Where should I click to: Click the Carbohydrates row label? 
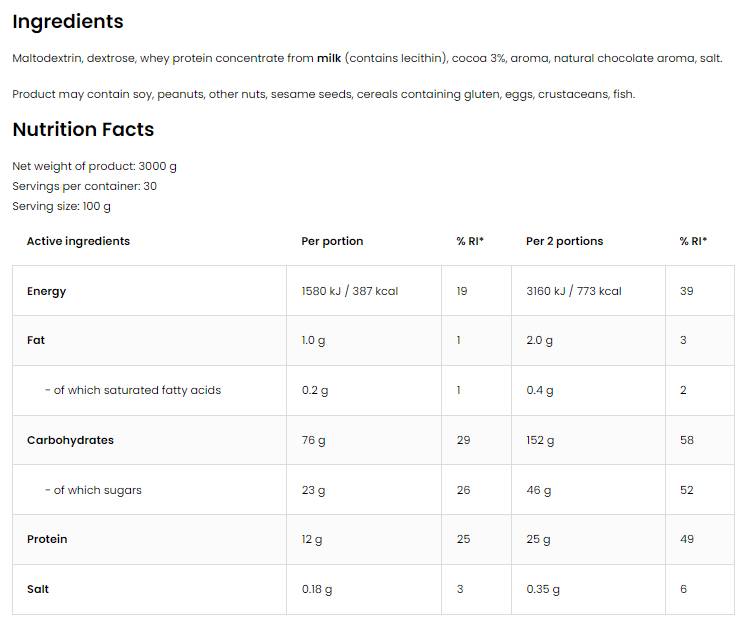(70, 440)
